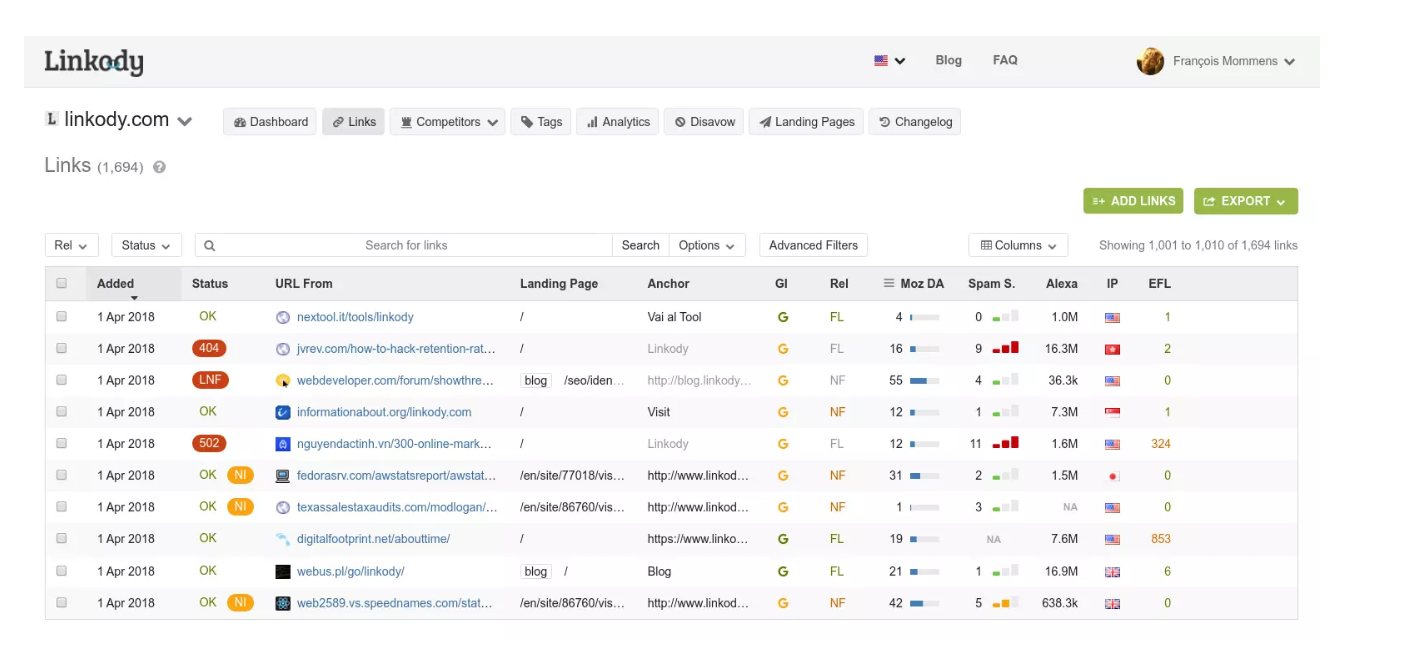Click the LNF status badge on webdeveloper.com row
1404x671 pixels.
pos(210,380)
